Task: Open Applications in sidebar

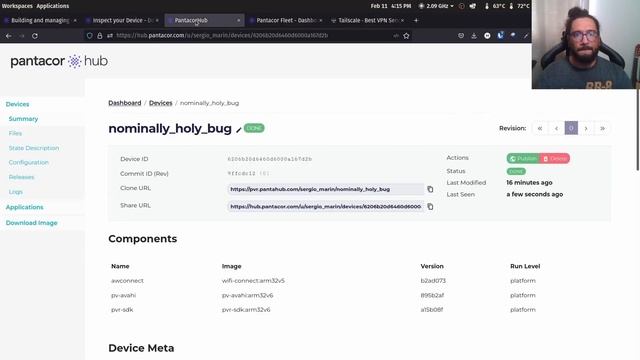Action: (x=24, y=207)
